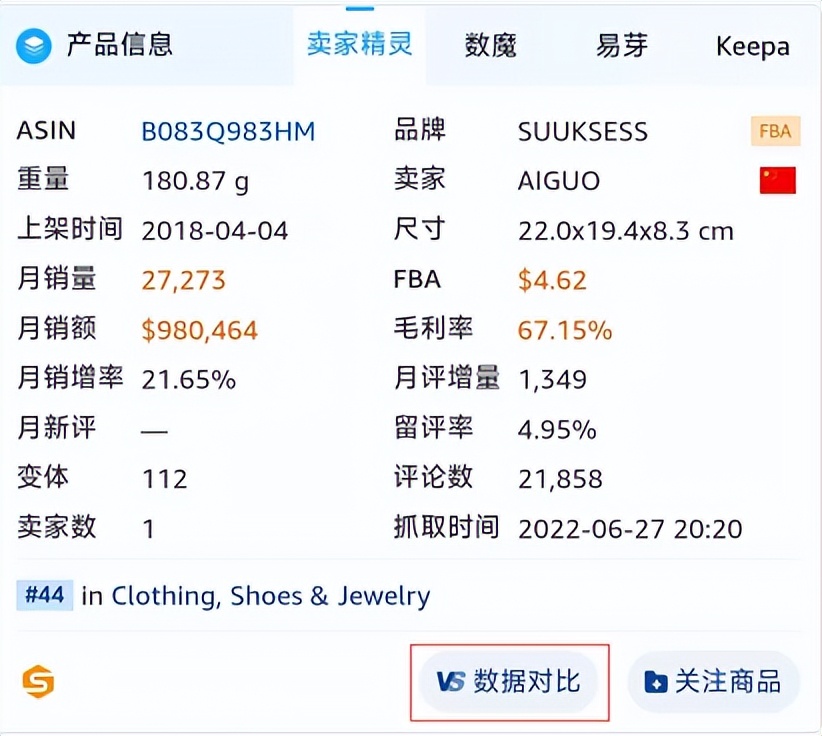Click the monthly sales value 27,273
This screenshot has height=736, width=822.
tap(183, 280)
